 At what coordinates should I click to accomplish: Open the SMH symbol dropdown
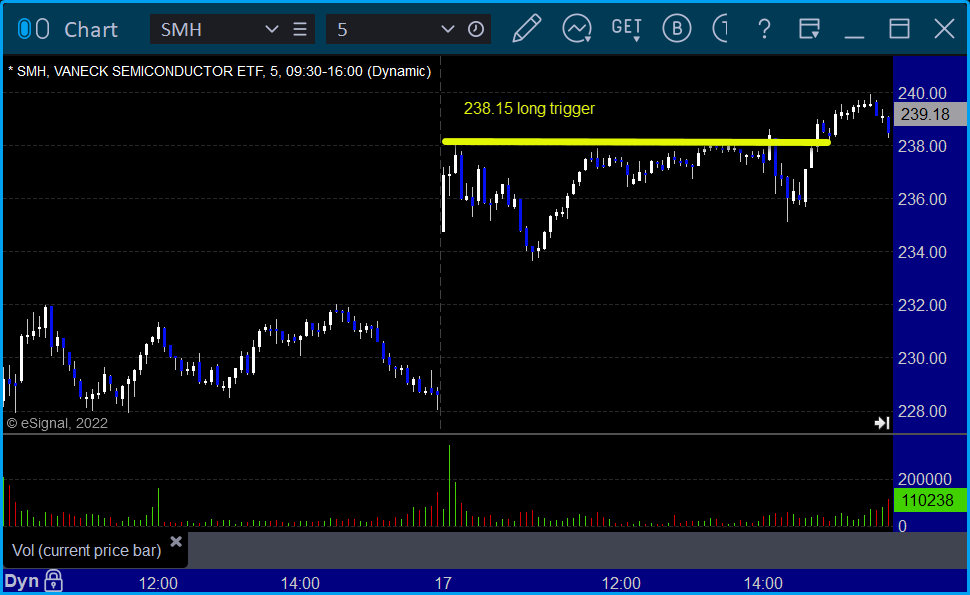pyautogui.click(x=271, y=29)
